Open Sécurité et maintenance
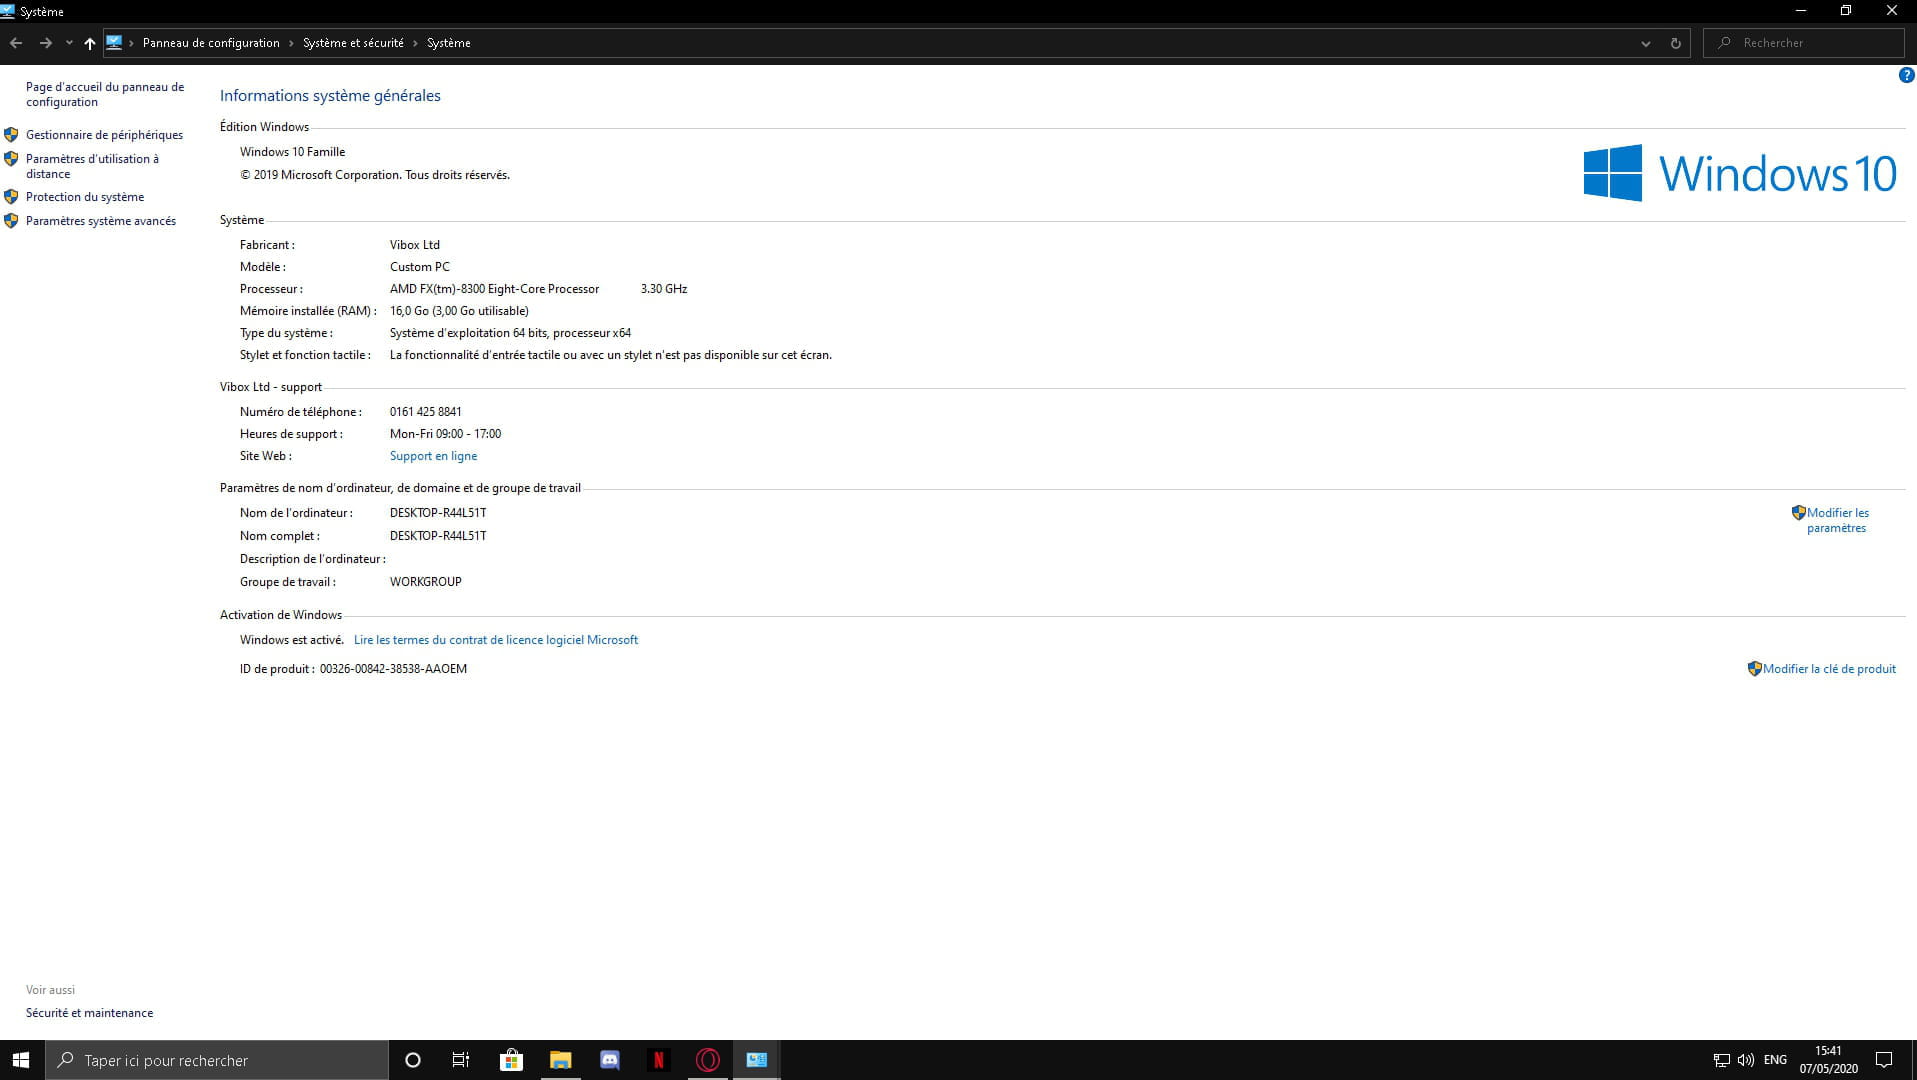Image resolution: width=1917 pixels, height=1080 pixels. click(x=89, y=1013)
